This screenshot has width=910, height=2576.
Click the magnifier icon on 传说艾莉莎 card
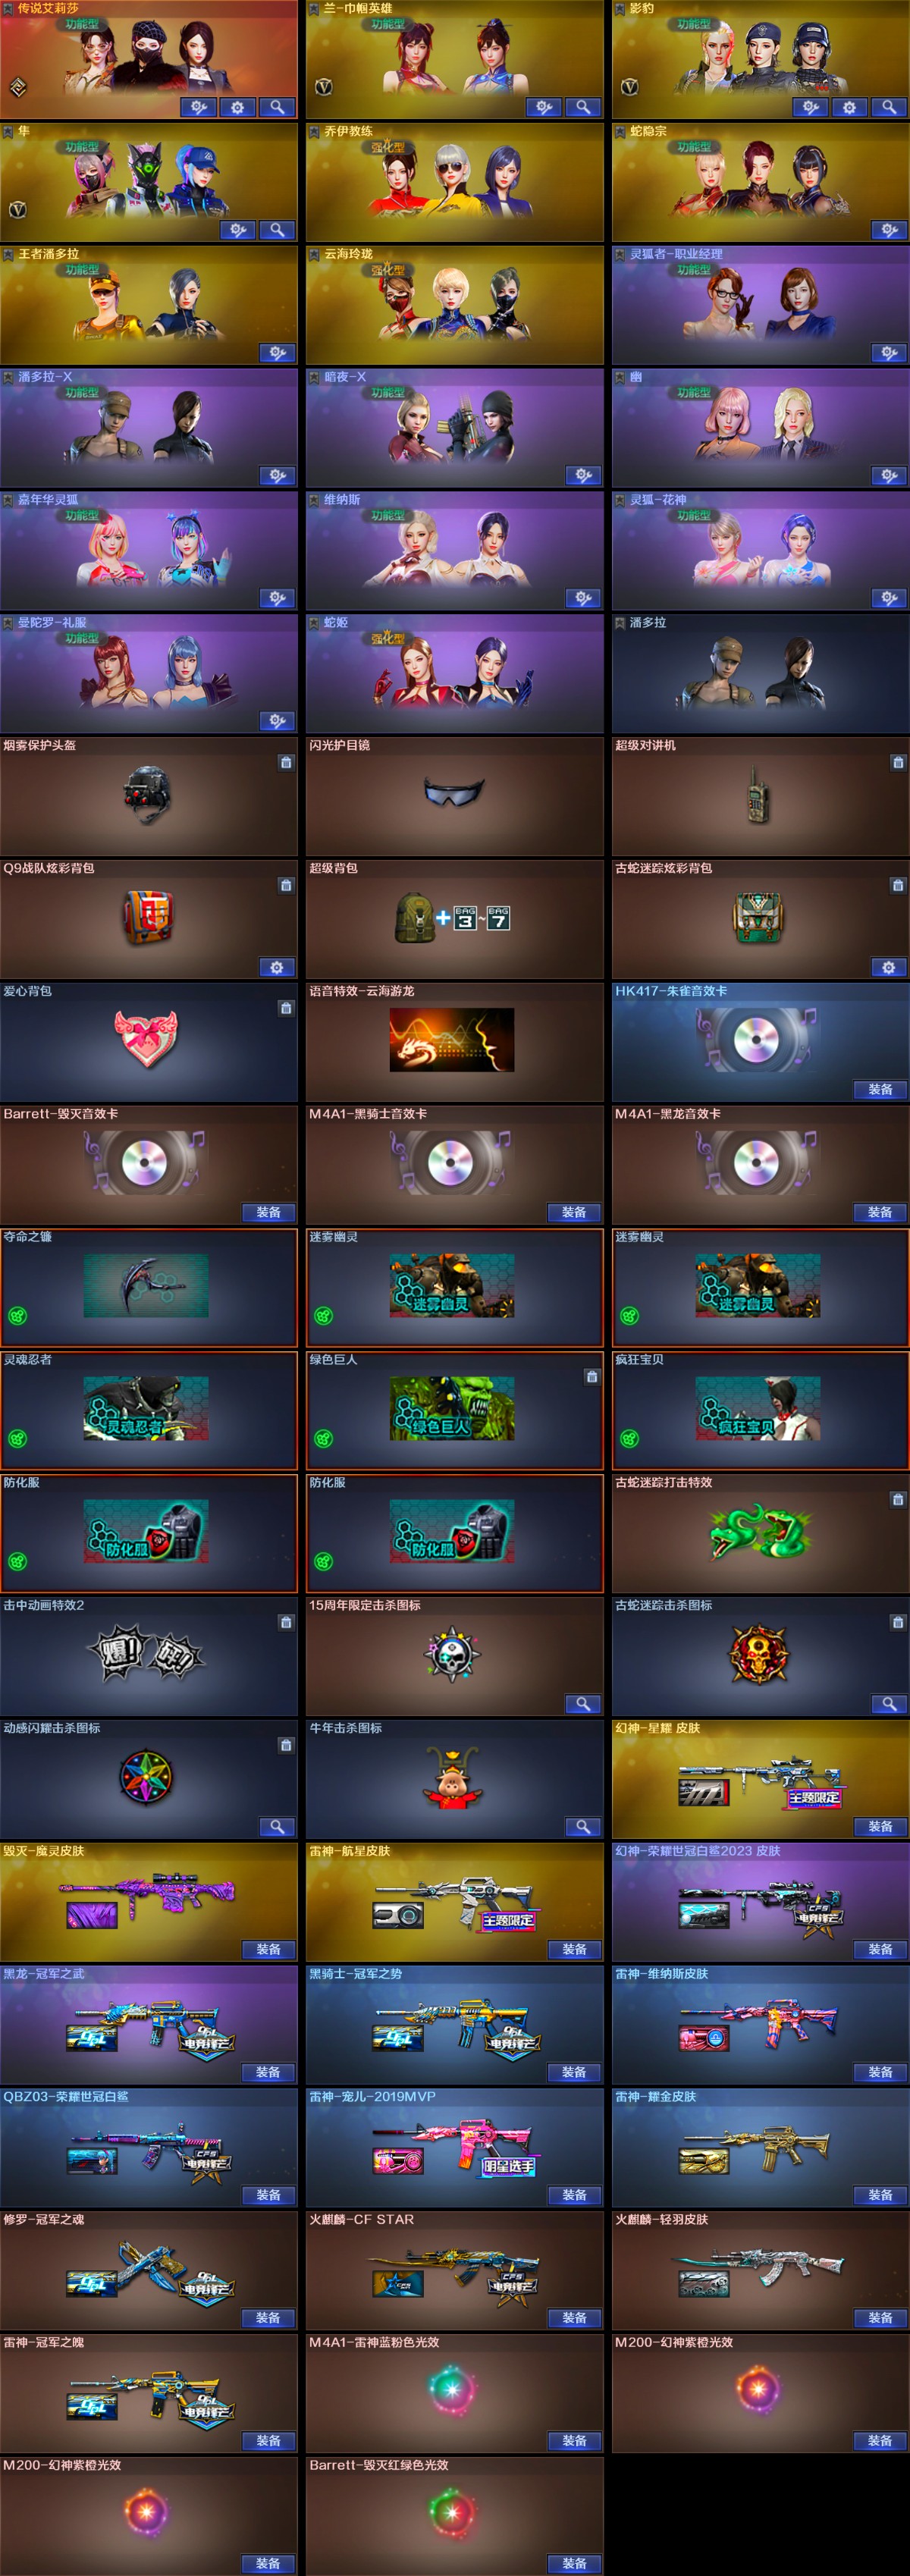276,107
